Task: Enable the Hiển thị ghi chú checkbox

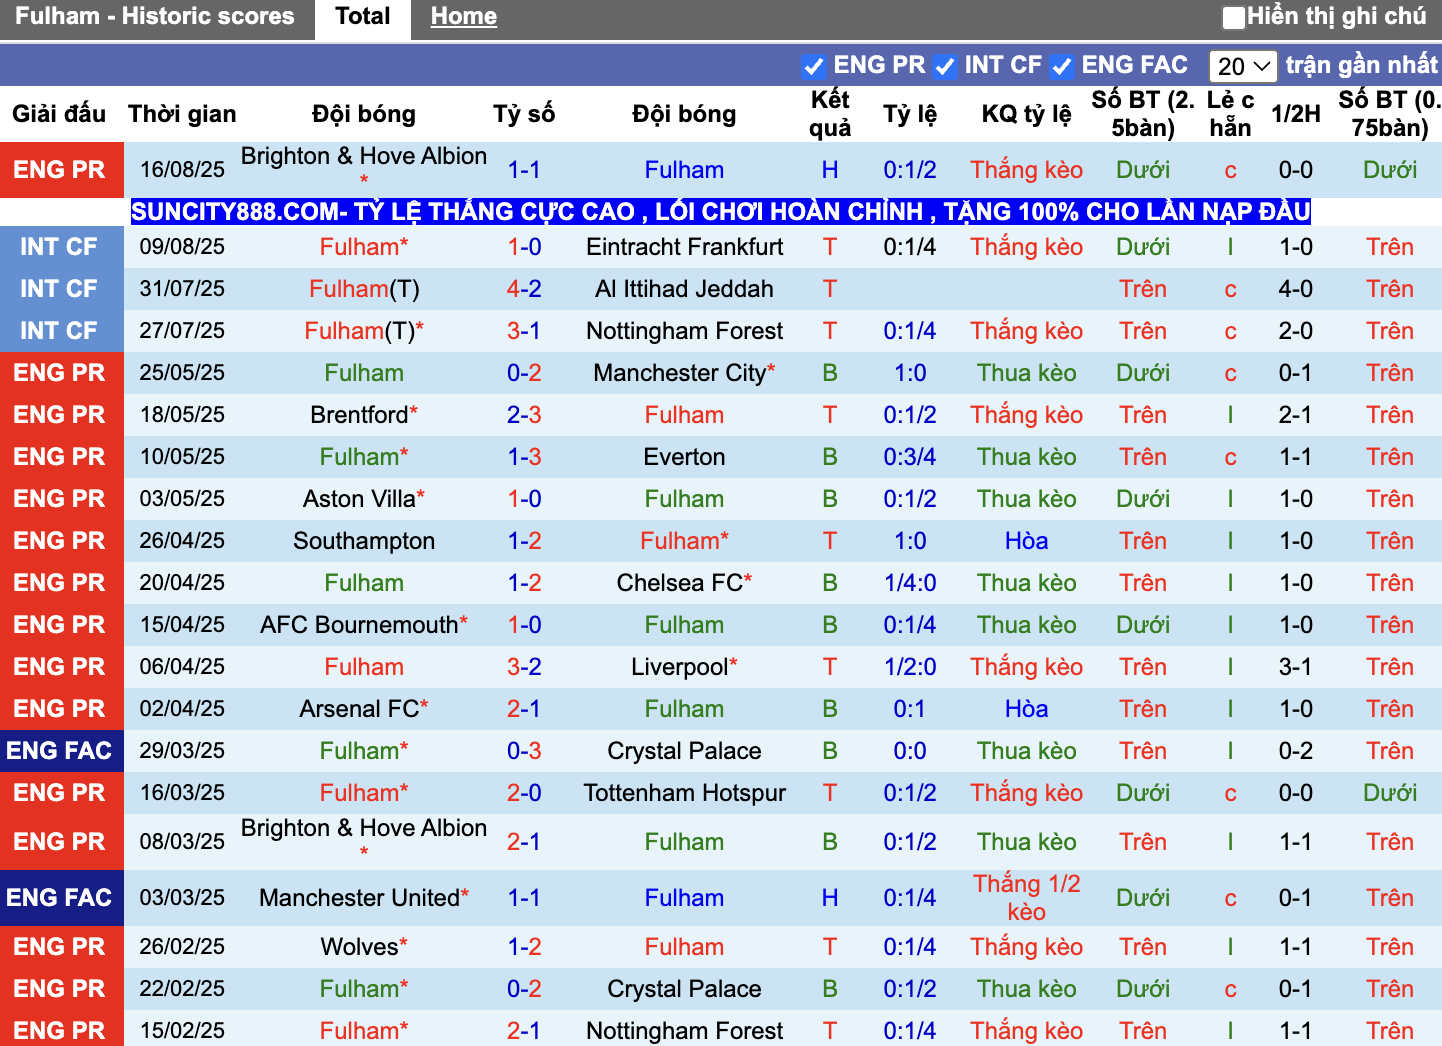Action: pyautogui.click(x=1234, y=17)
